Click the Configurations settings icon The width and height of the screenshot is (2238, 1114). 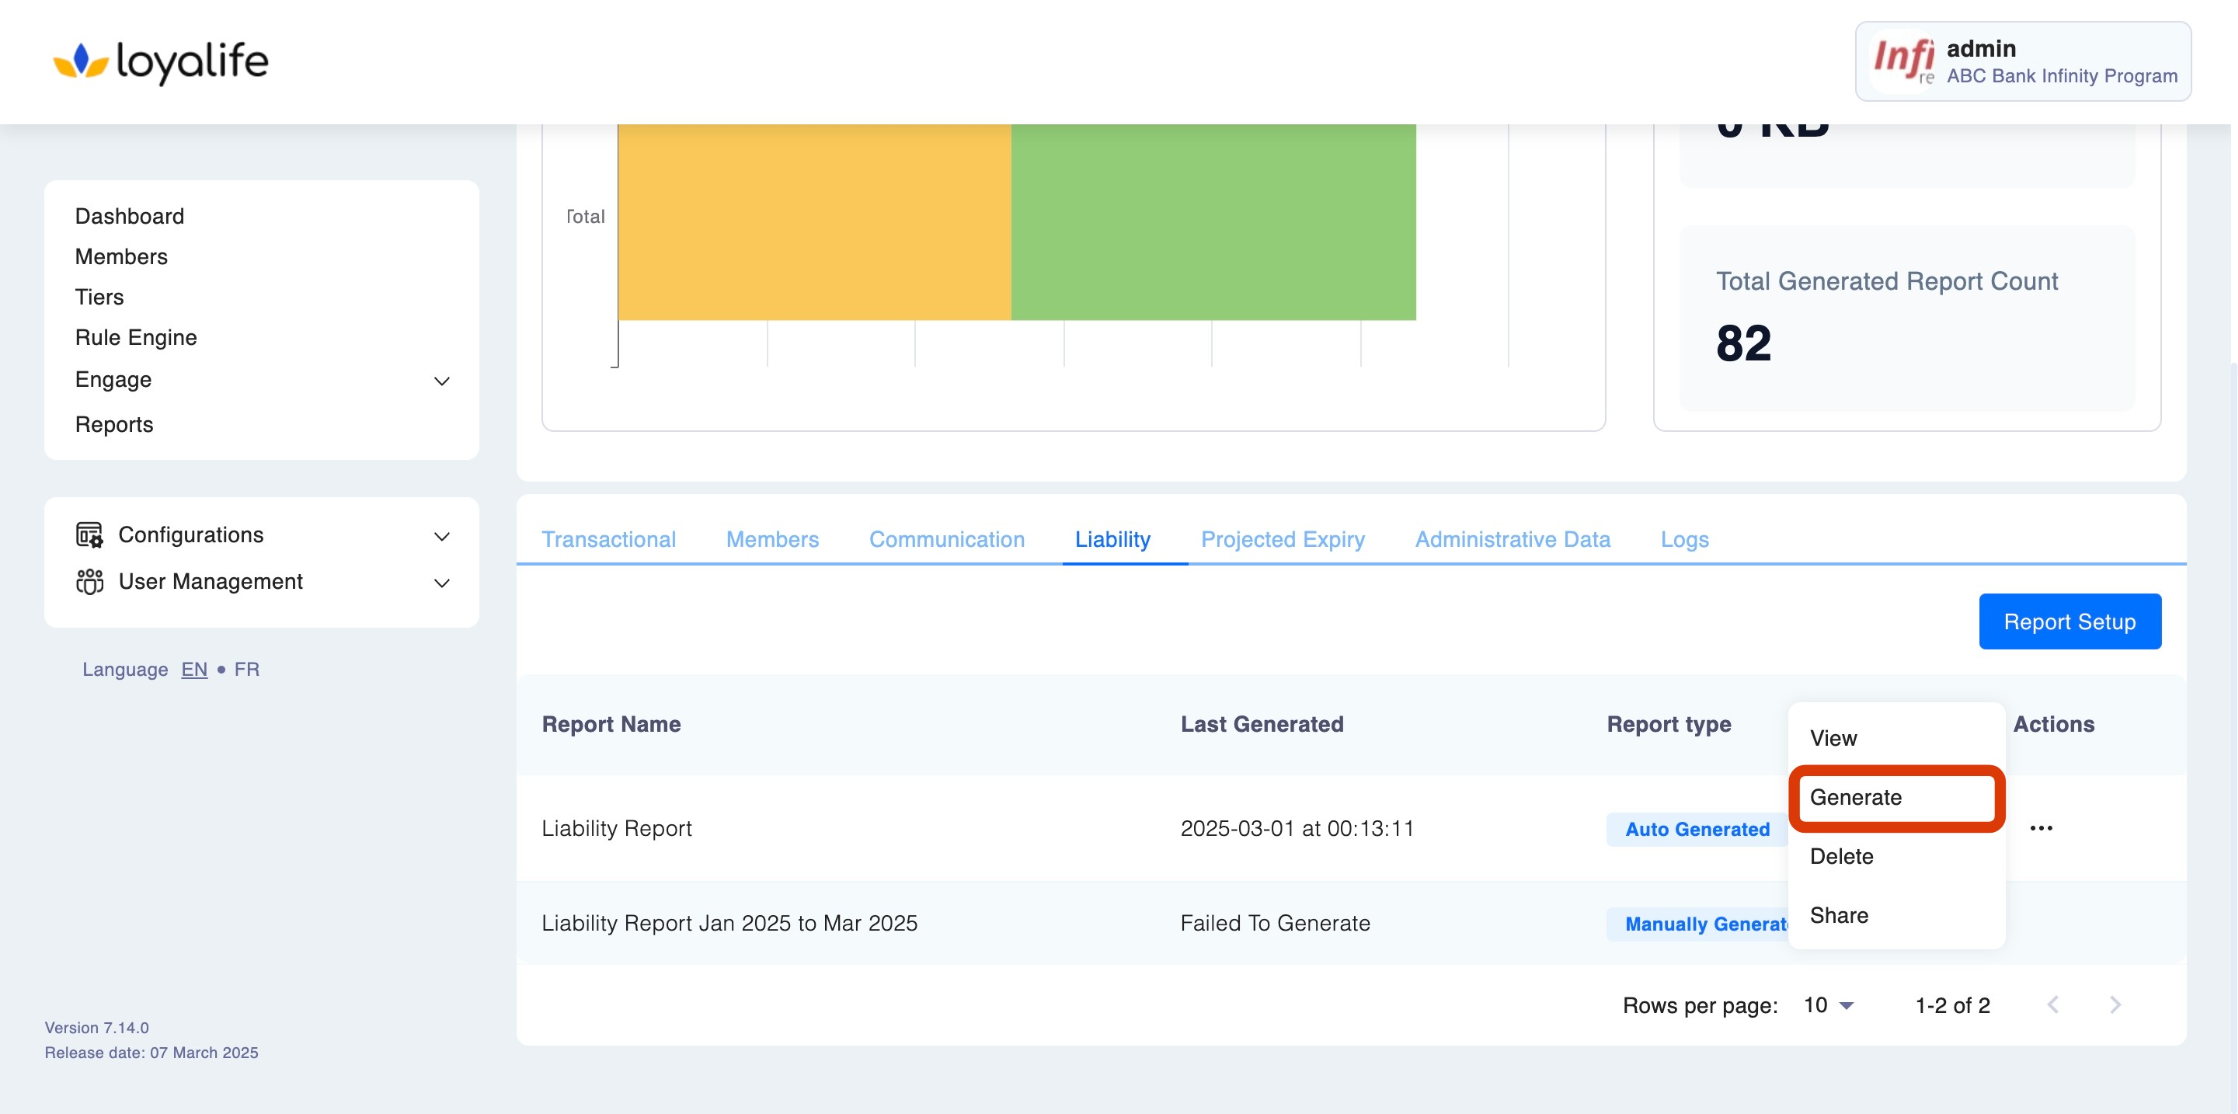pyautogui.click(x=89, y=535)
